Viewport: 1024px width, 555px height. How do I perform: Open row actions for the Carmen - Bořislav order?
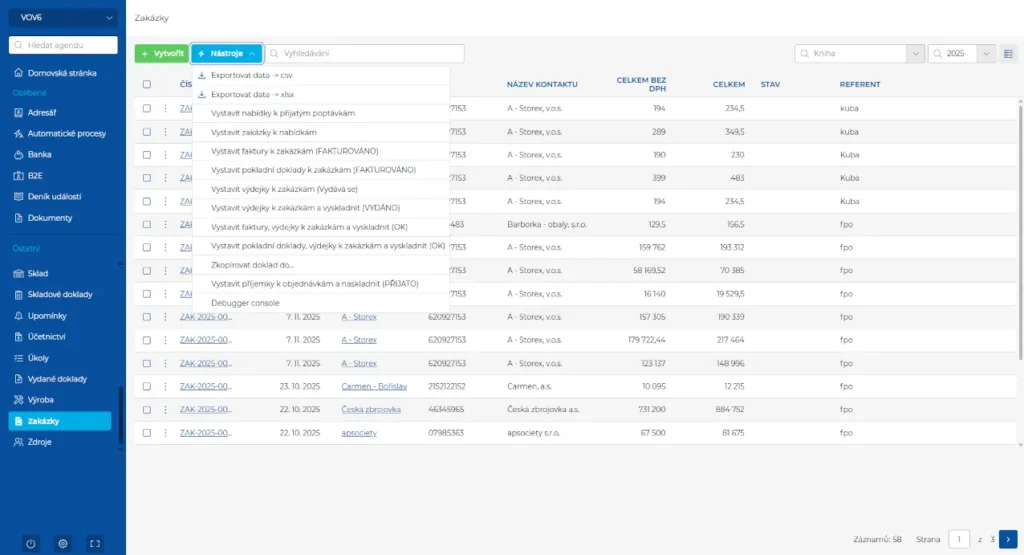pos(166,386)
